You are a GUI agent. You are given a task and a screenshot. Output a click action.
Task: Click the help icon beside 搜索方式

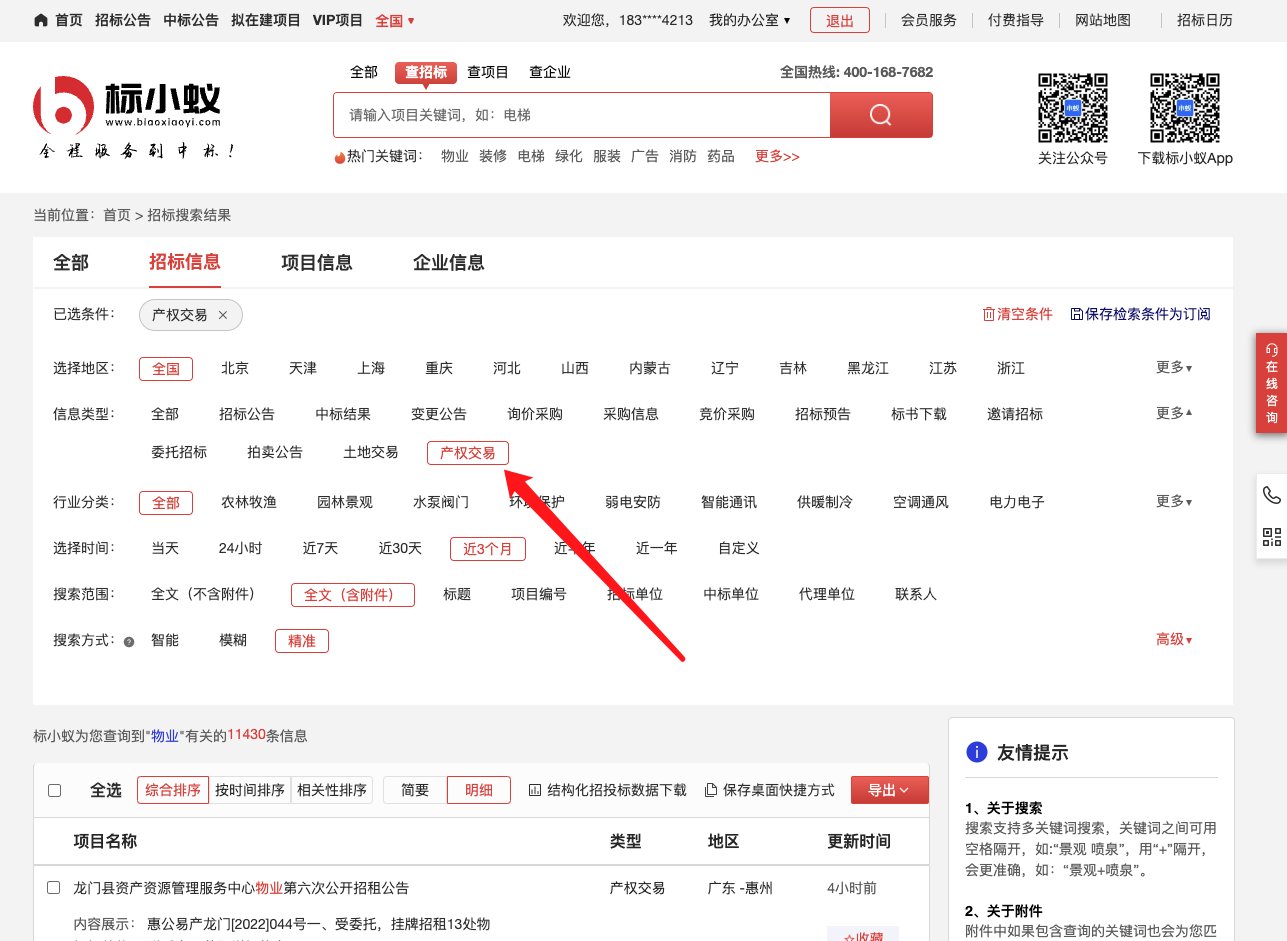129,642
